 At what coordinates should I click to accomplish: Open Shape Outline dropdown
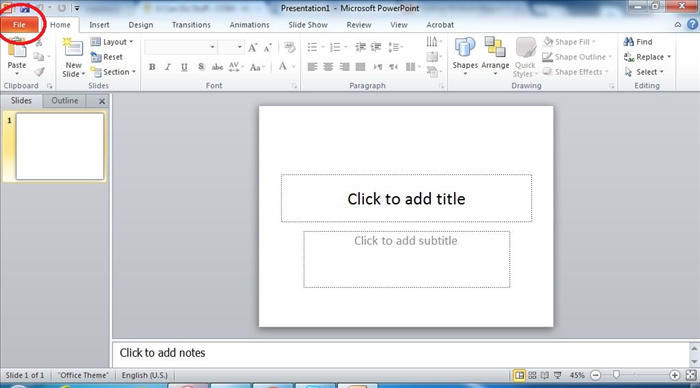point(577,57)
